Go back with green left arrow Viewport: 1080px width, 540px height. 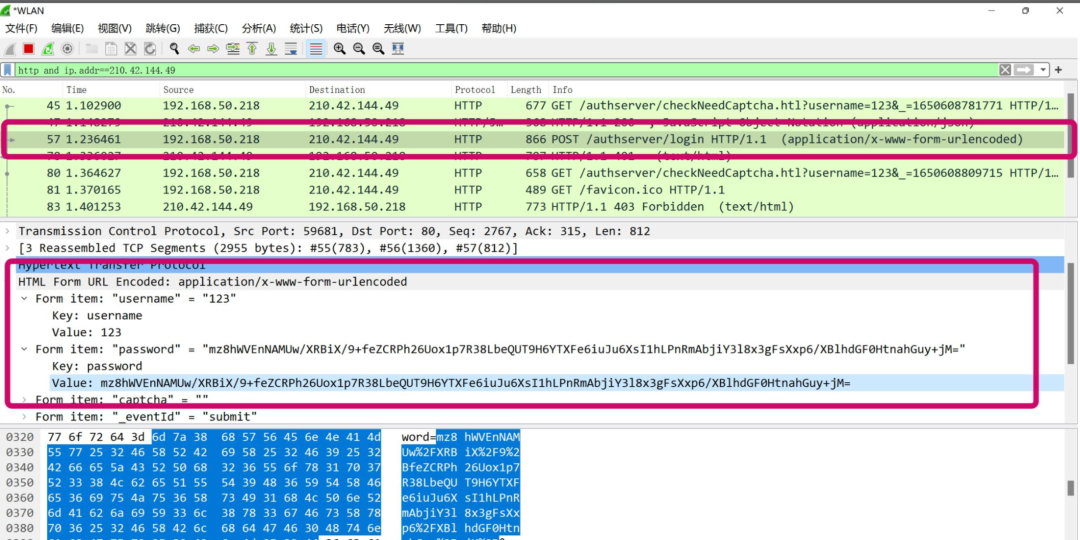click(x=194, y=48)
